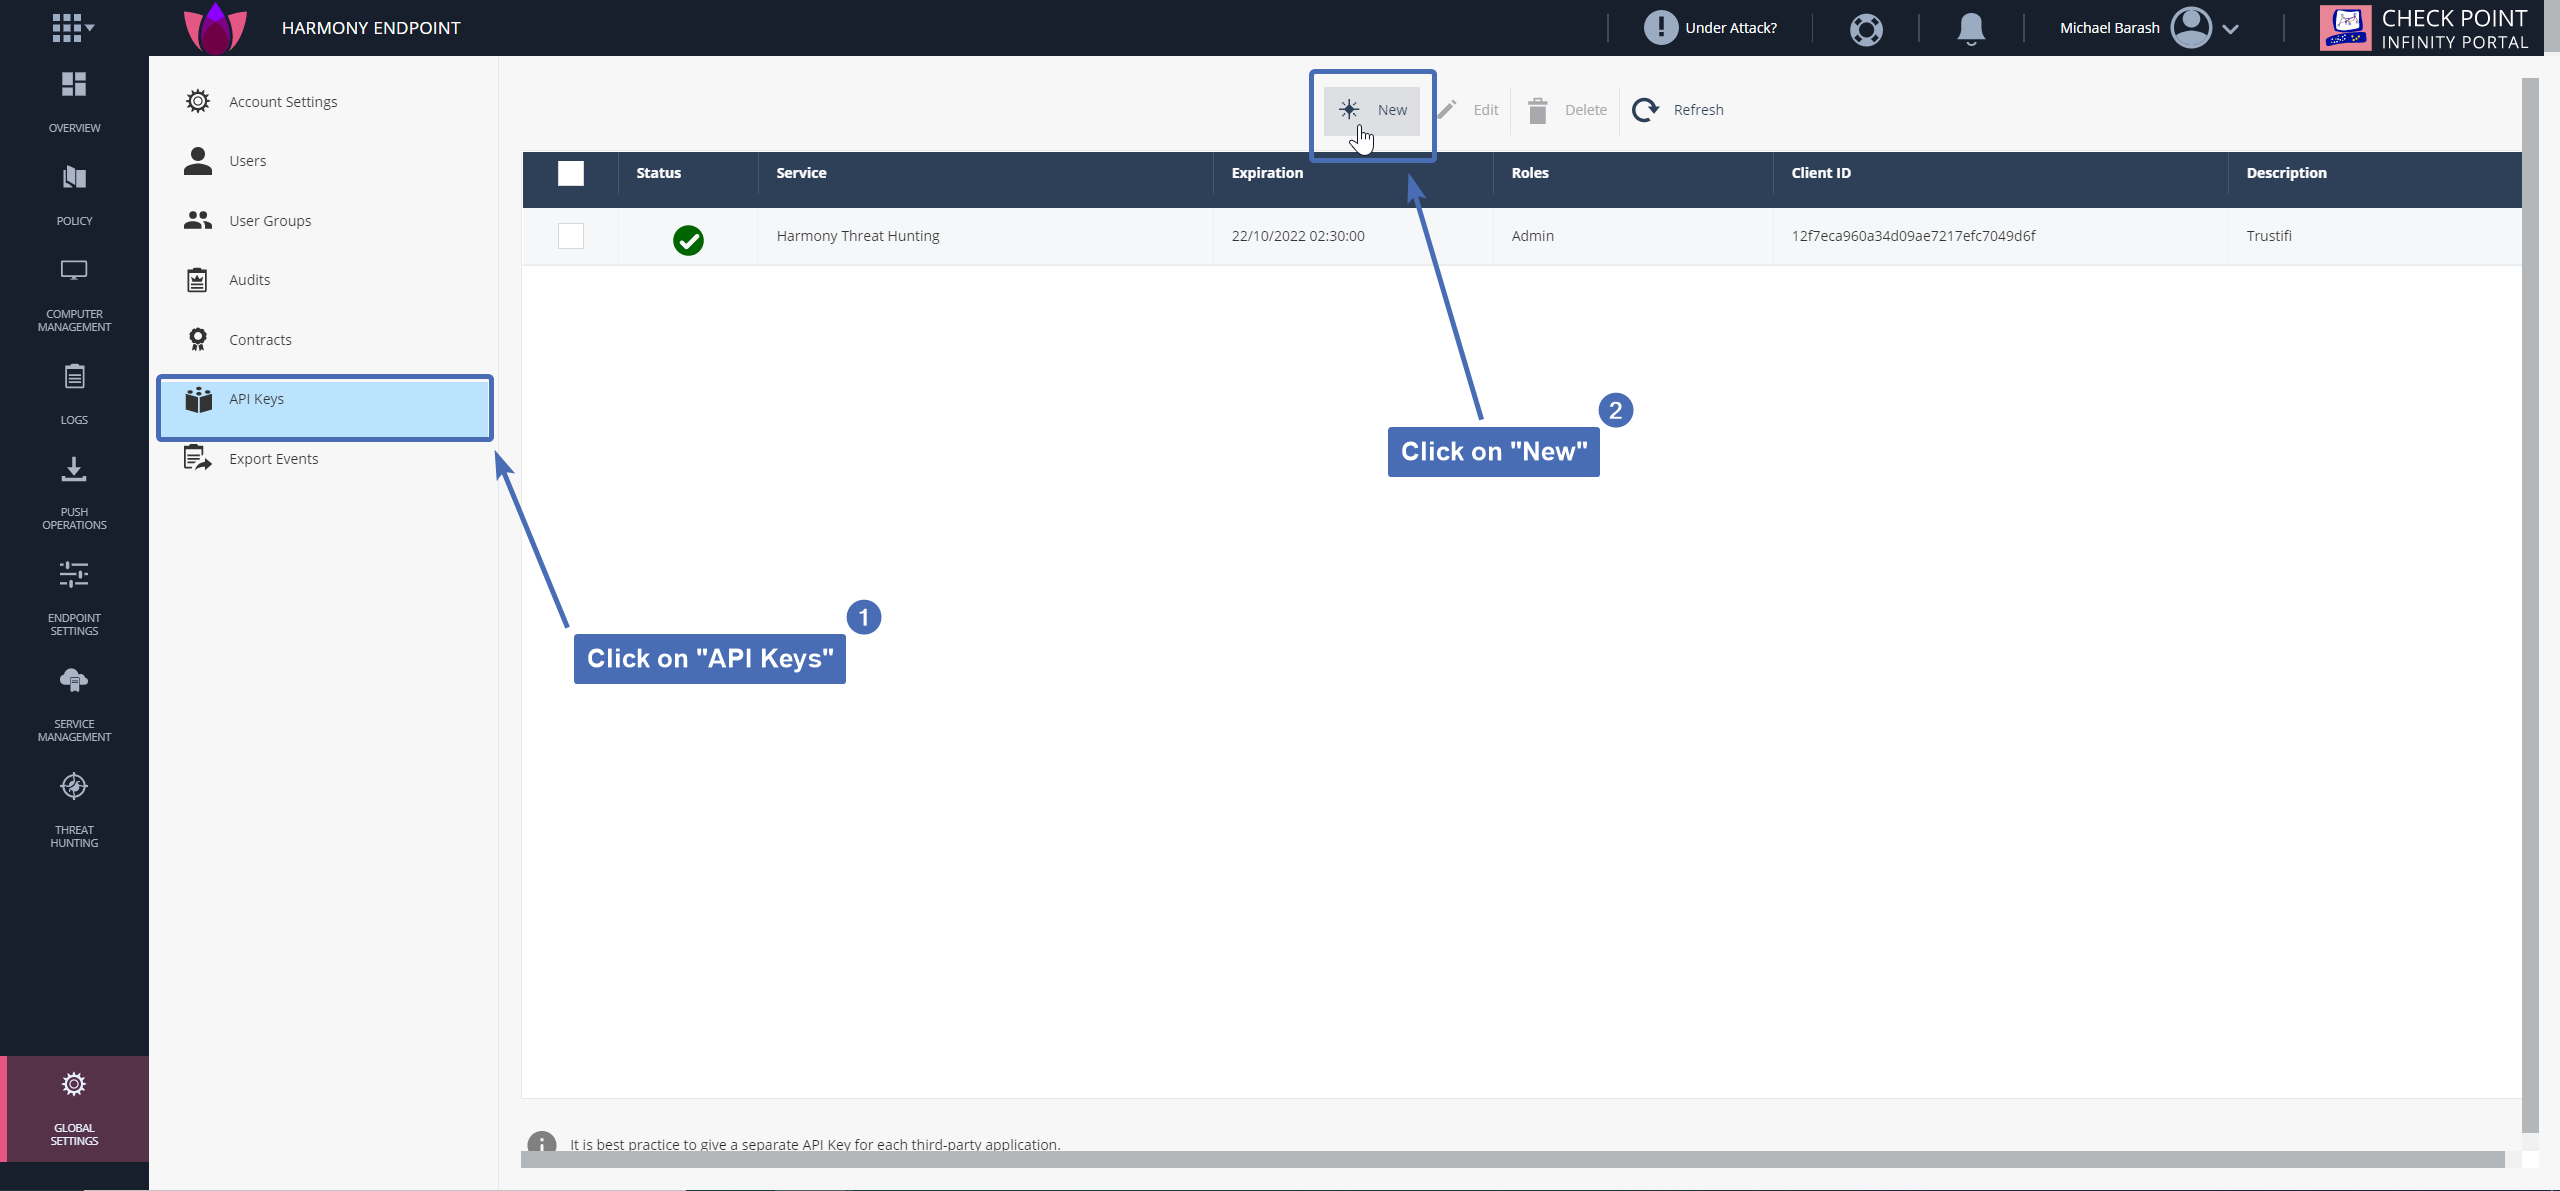This screenshot has width=2560, height=1191.
Task: Open the Overview dashboard icon
Action: point(74,84)
